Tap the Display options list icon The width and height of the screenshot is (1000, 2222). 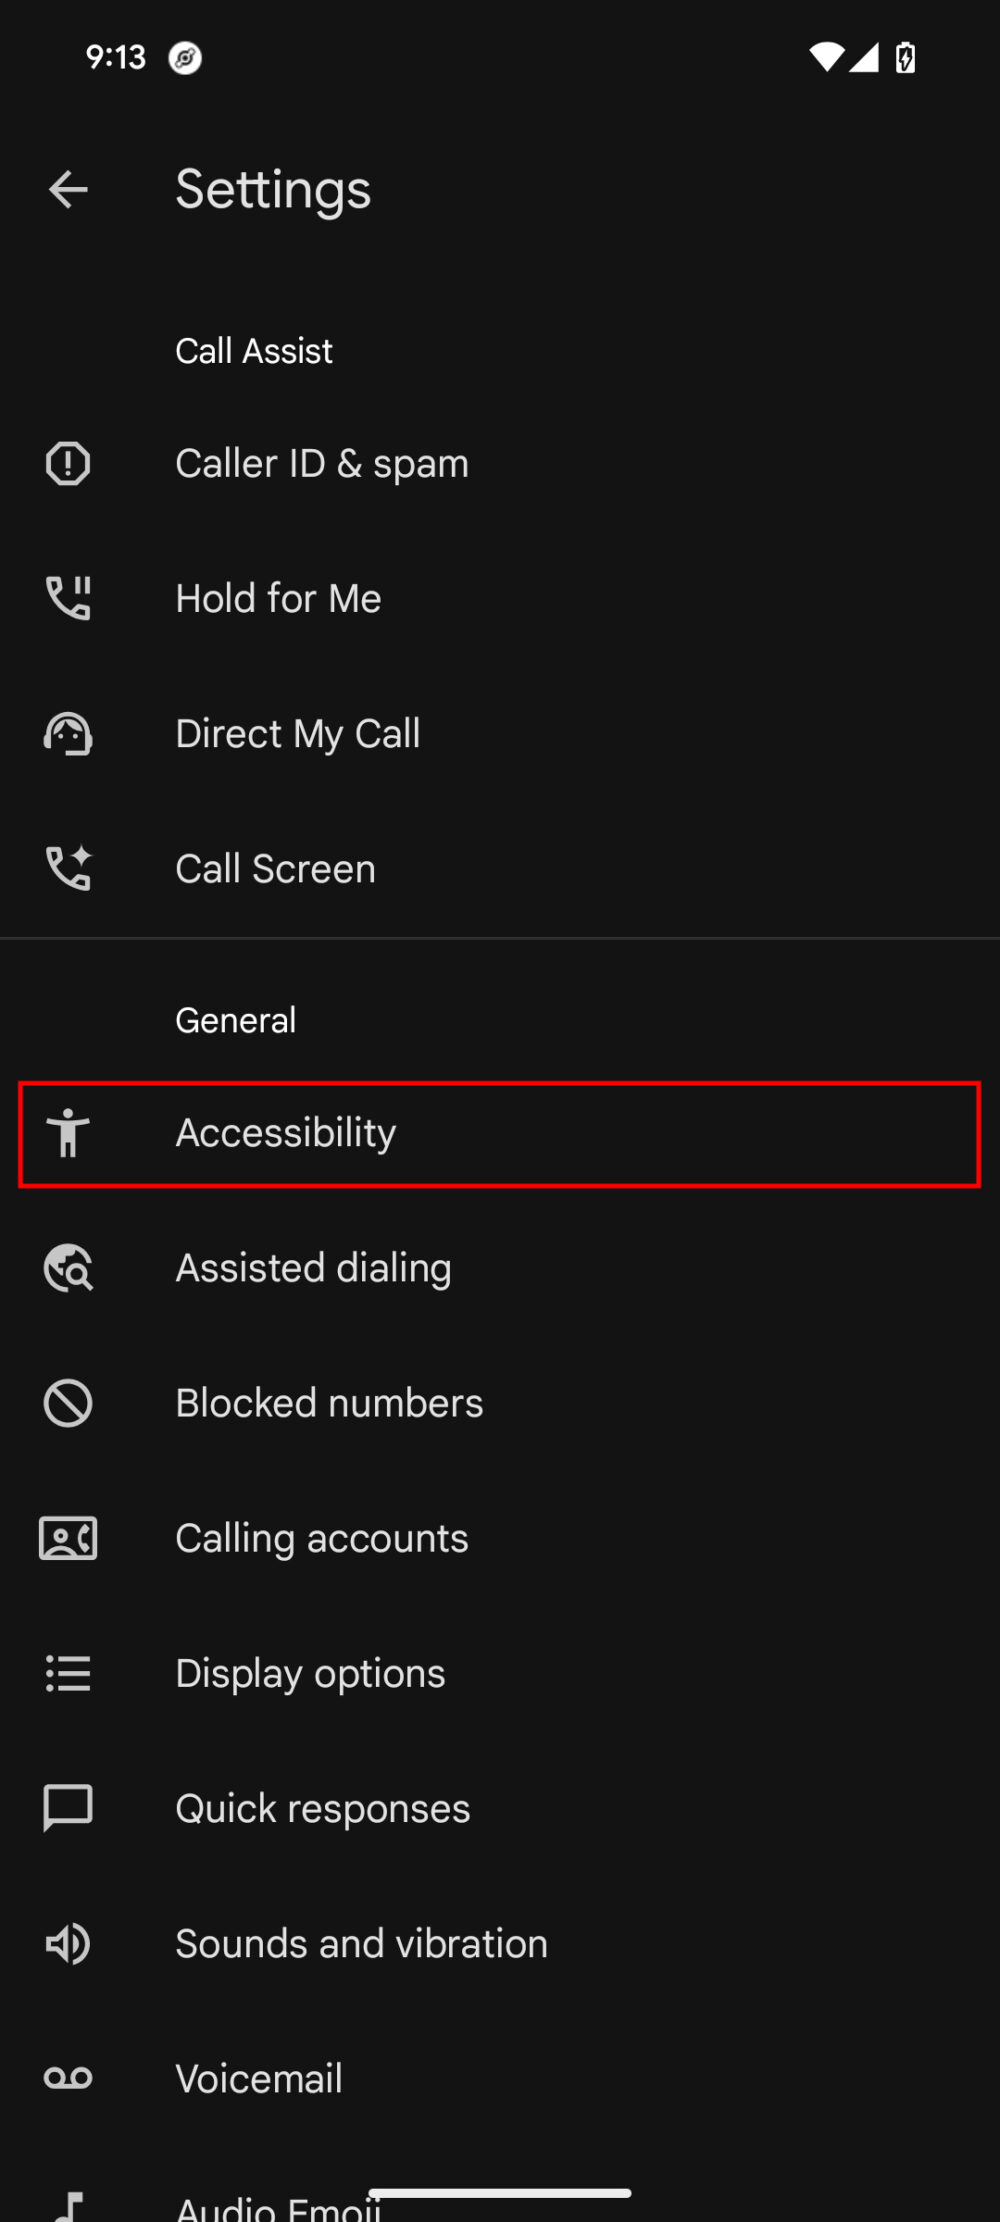pos(68,1673)
